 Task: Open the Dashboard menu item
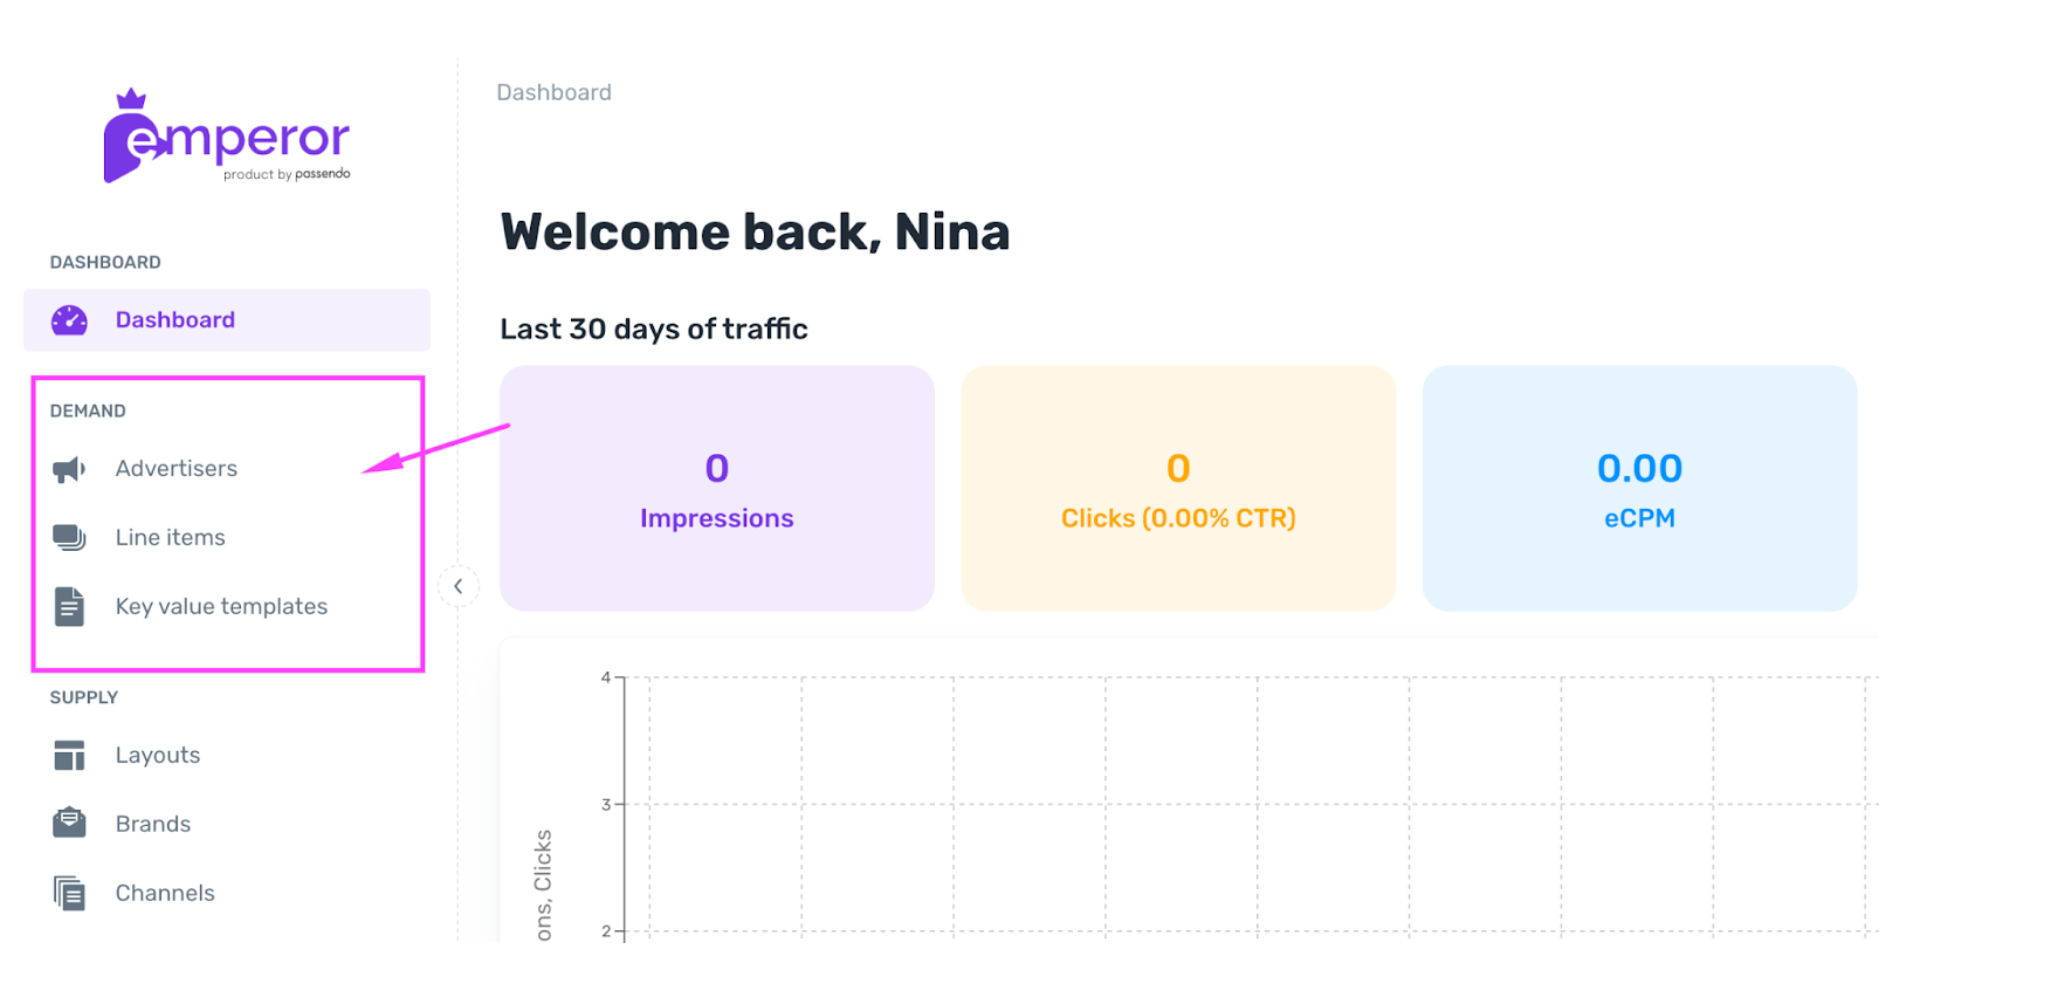[x=227, y=320]
